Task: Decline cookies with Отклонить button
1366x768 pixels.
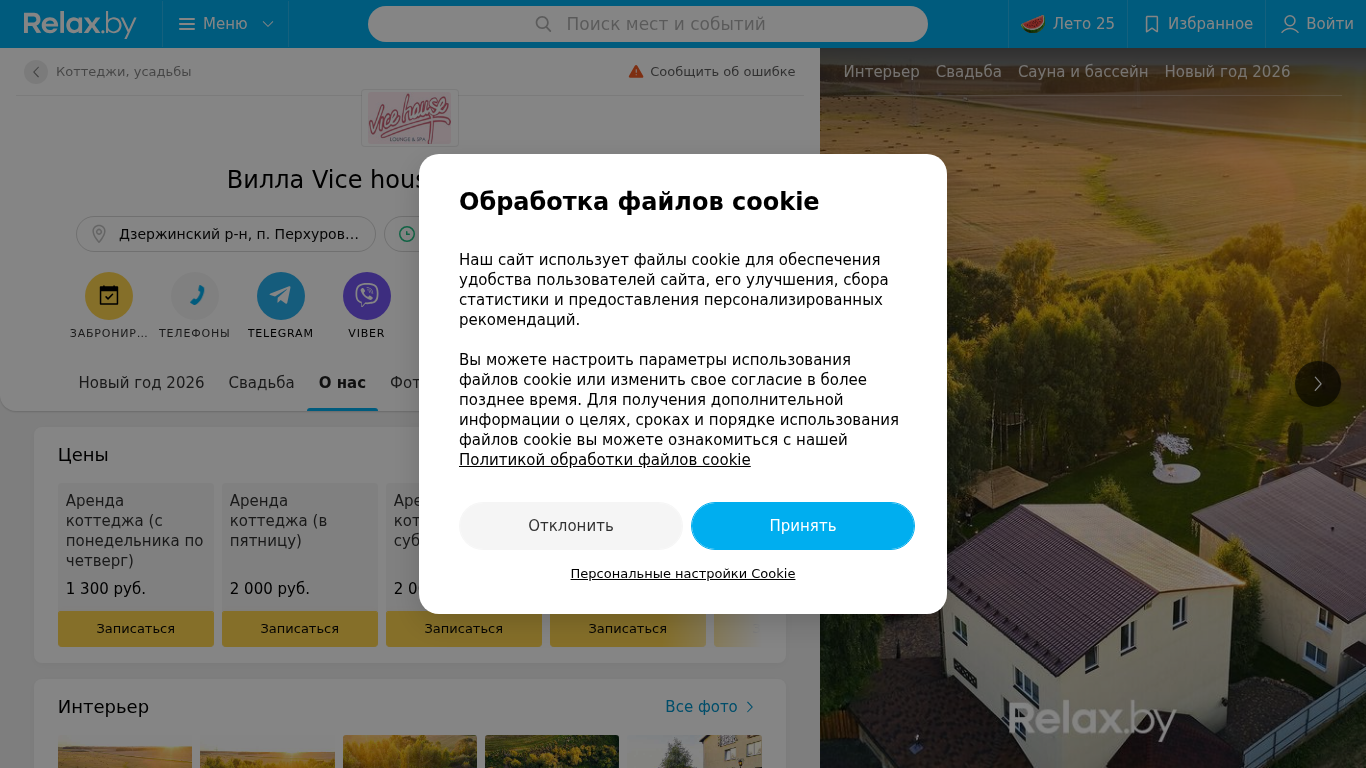Action: click(571, 526)
